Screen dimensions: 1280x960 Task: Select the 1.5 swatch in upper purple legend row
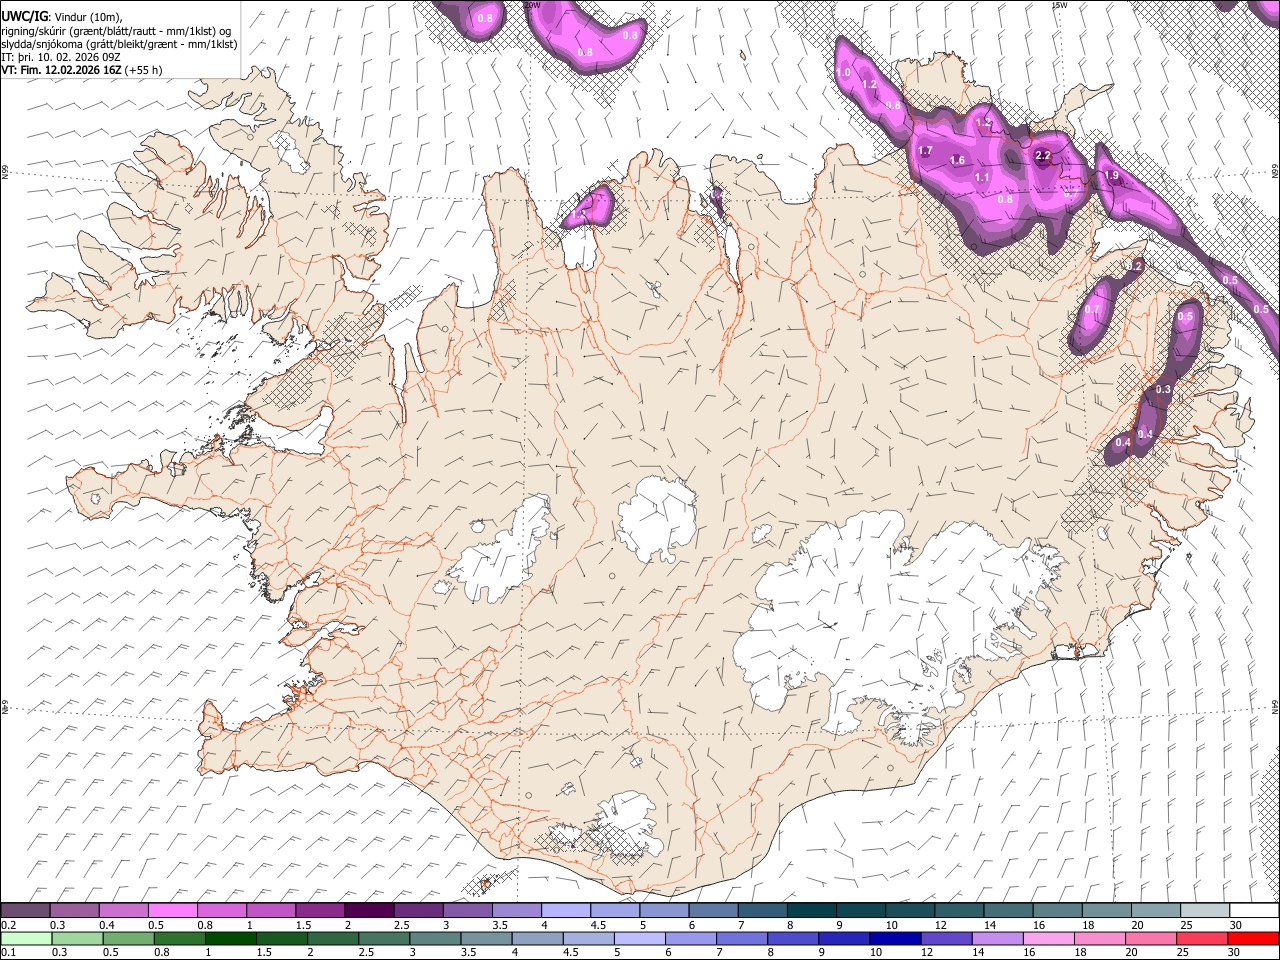coord(320,911)
